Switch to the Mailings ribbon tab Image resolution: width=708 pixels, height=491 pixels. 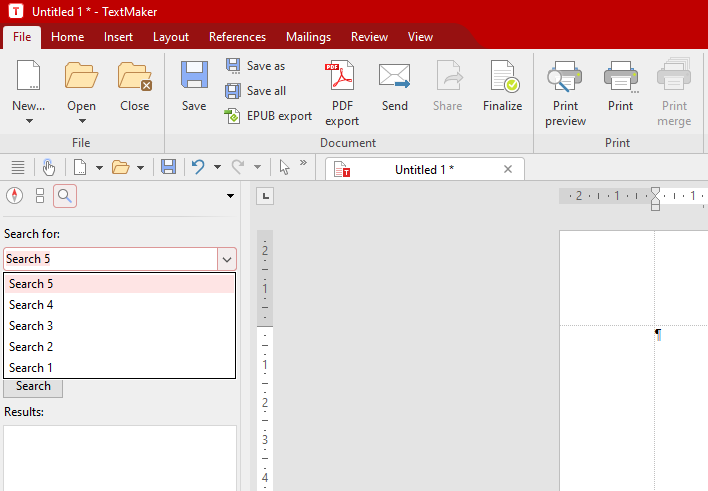tap(308, 37)
